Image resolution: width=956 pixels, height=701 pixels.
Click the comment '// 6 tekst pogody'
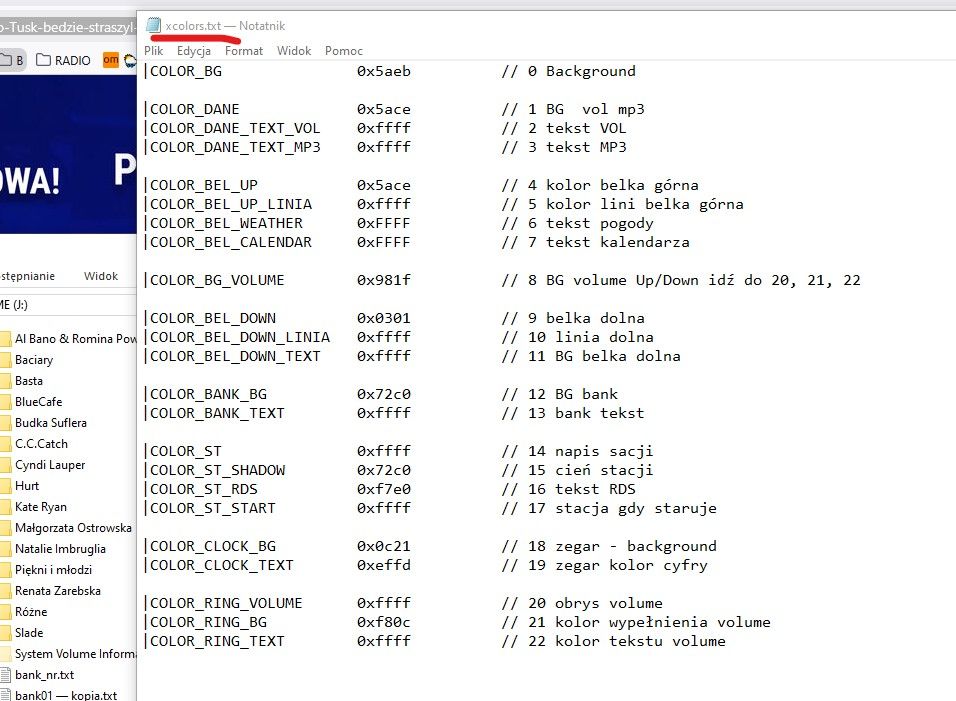pos(577,224)
